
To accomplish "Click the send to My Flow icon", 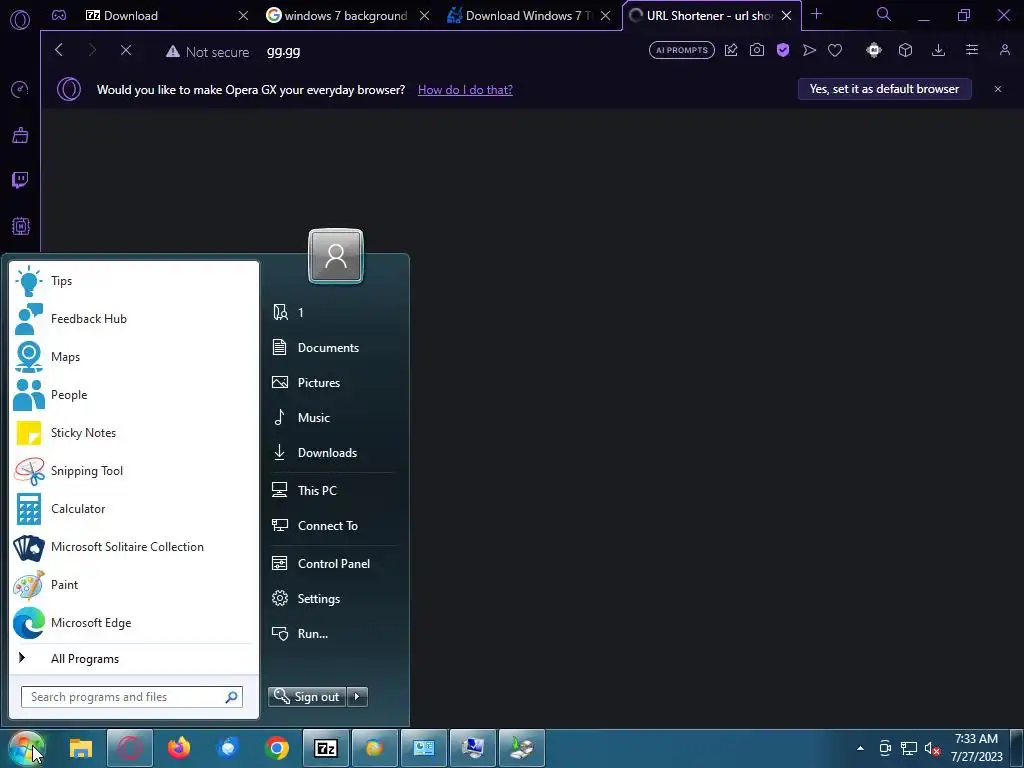I will tap(809, 50).
